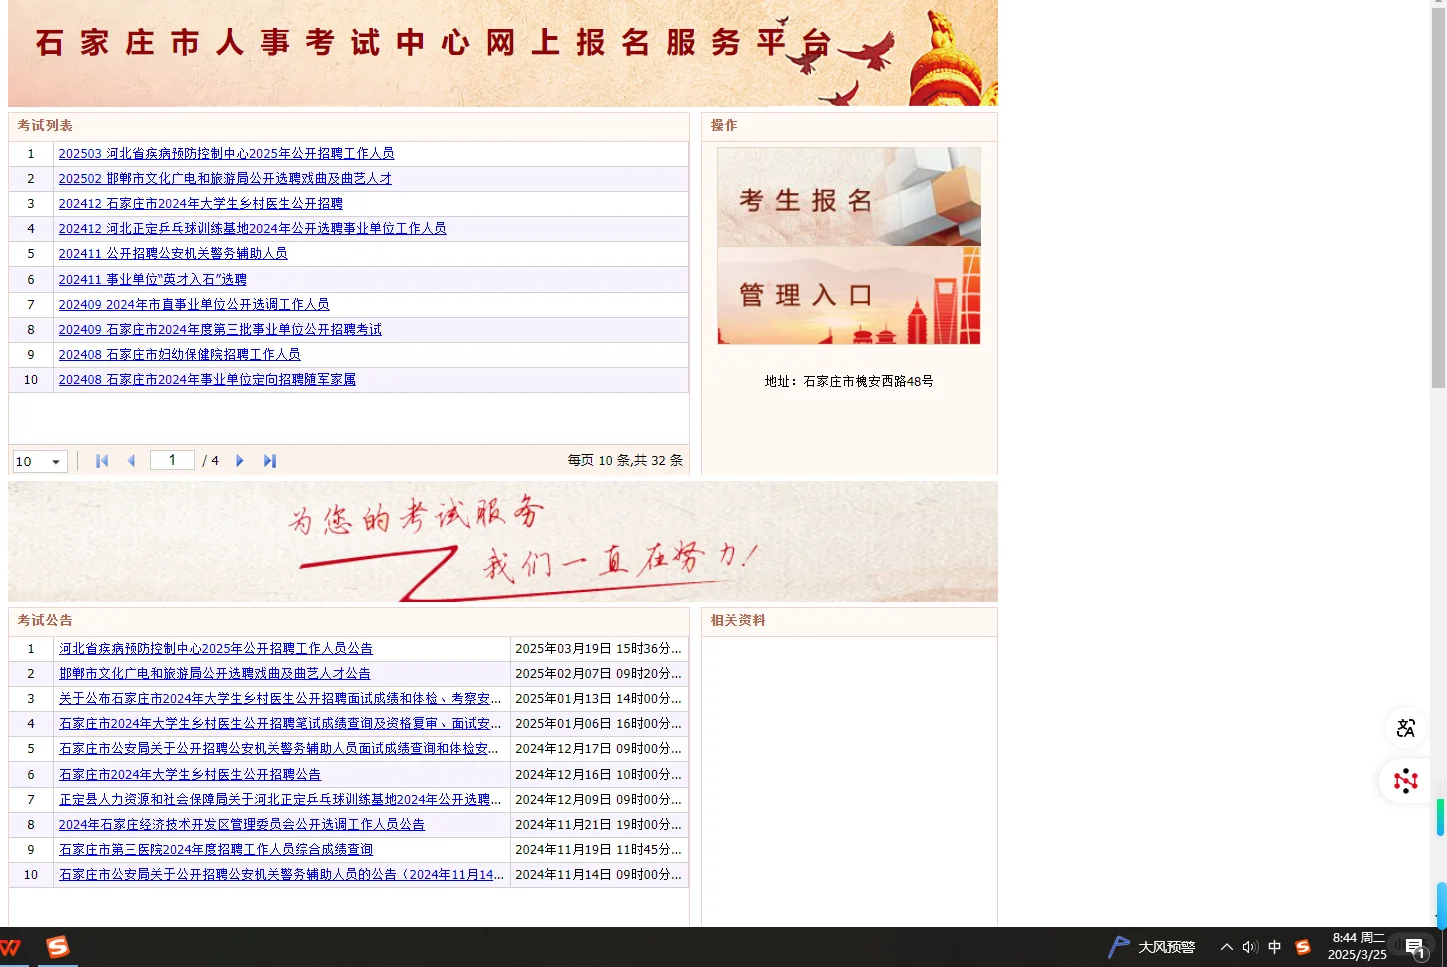Open the 管理入口 management entrance
This screenshot has width=1447, height=967.
point(848,294)
